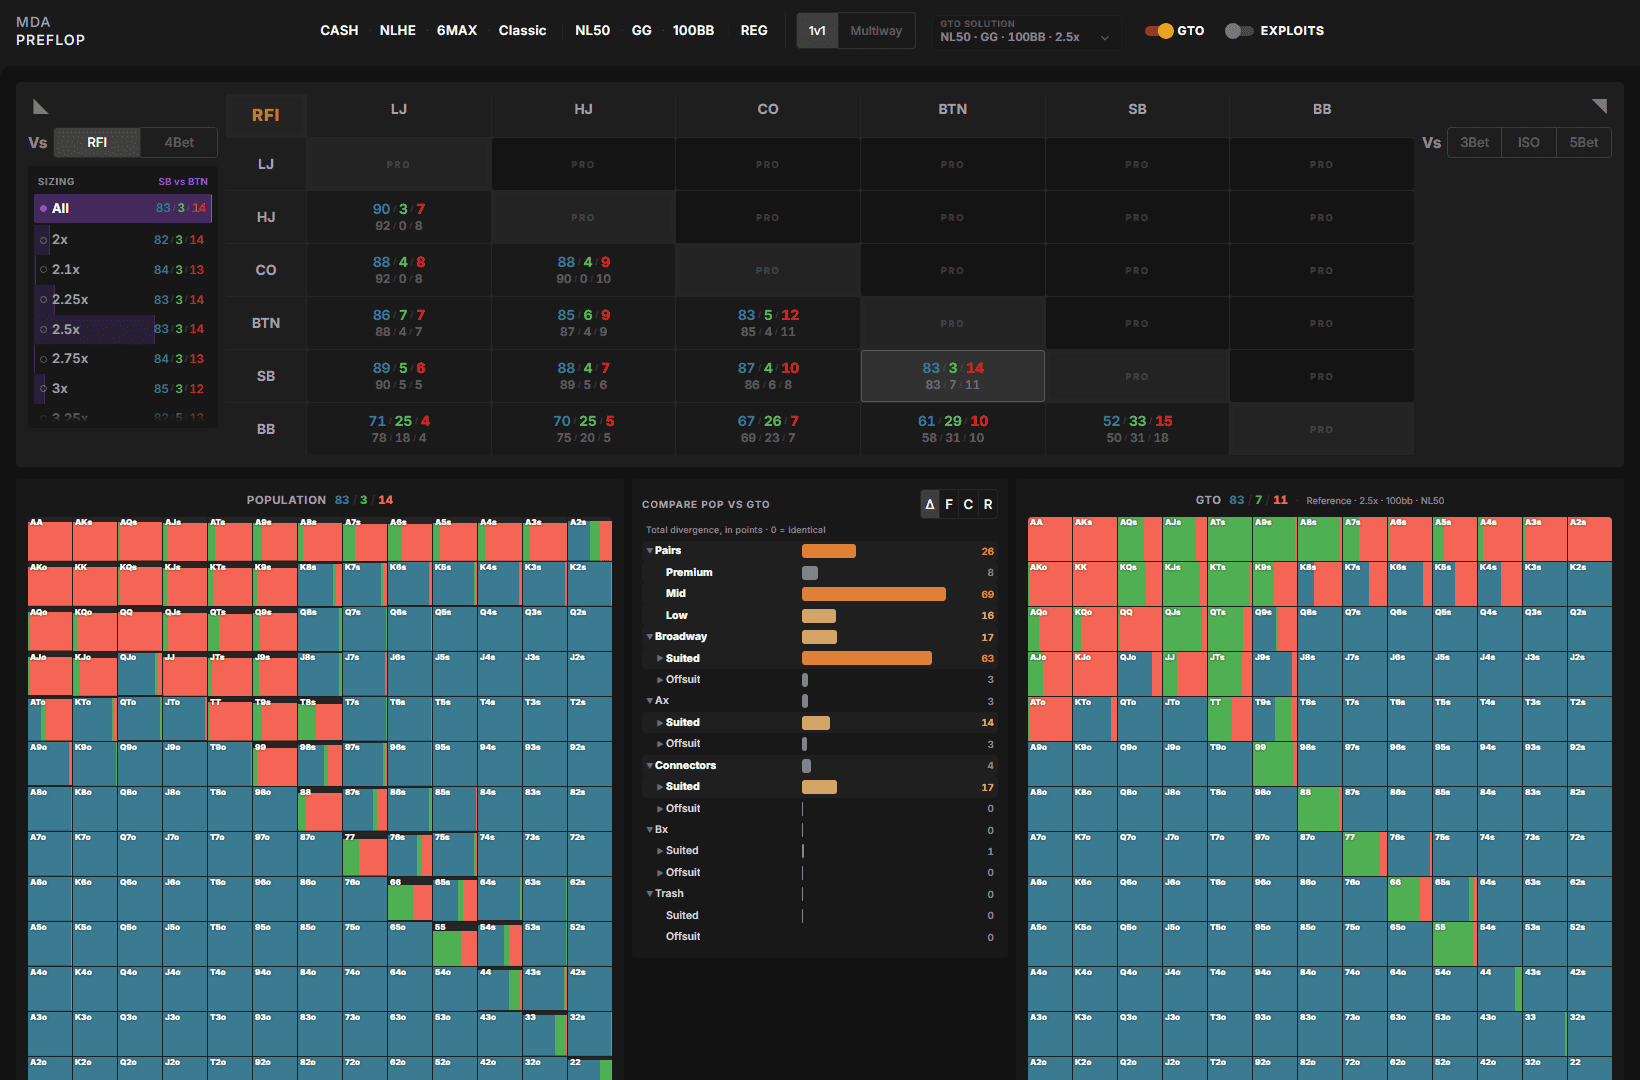This screenshot has height=1080, width=1640.
Task: Enable the EXPLOITS toggle switch
Action: point(1239,31)
